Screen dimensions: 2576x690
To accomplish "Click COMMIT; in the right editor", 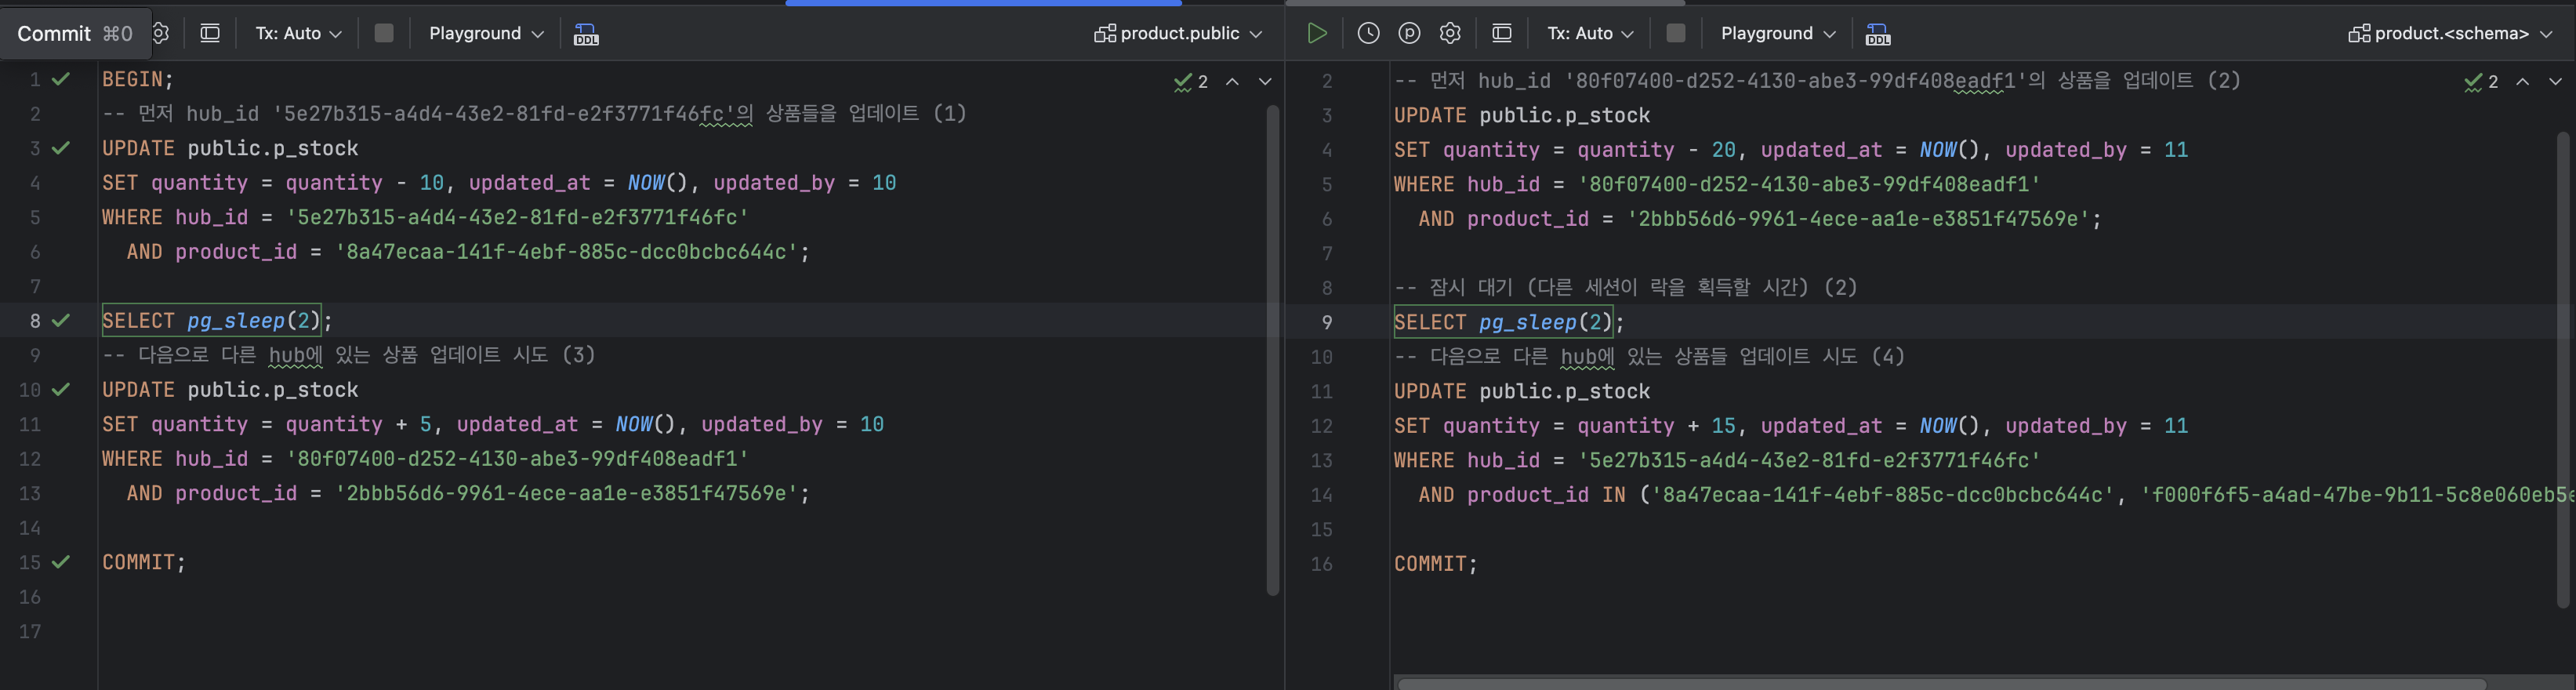I will click(x=1436, y=564).
